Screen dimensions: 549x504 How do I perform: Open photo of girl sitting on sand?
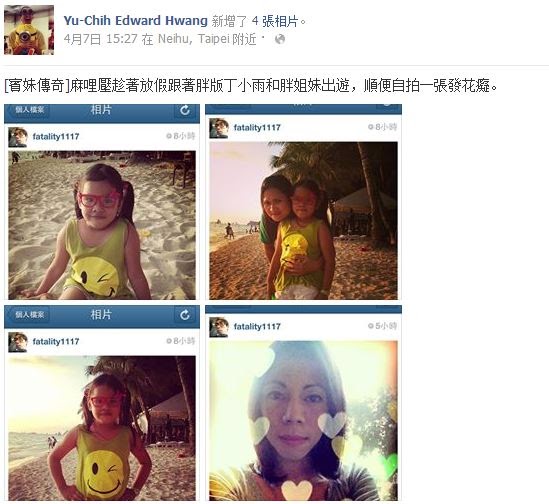tap(102, 225)
